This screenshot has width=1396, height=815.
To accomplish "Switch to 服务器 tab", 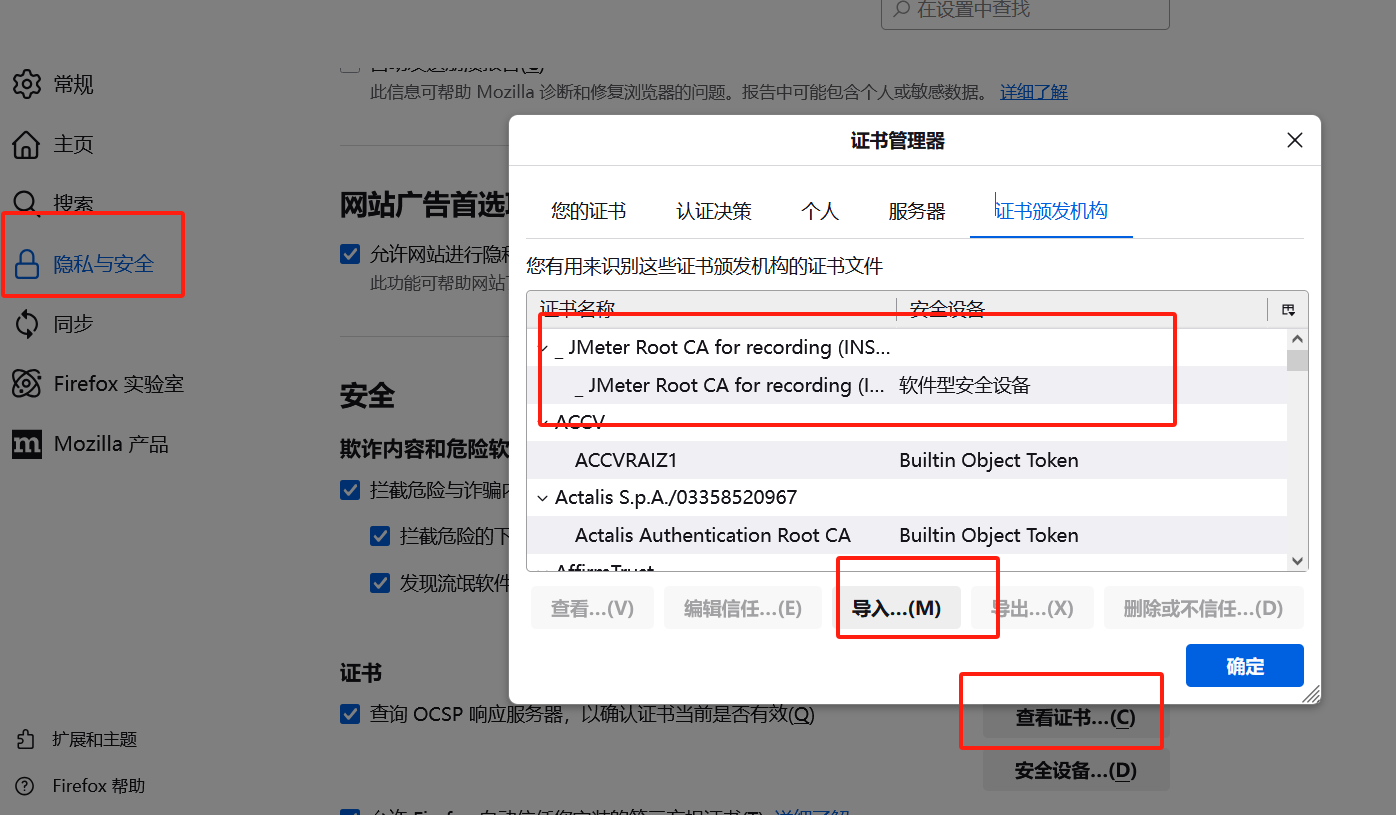I will [x=916, y=211].
